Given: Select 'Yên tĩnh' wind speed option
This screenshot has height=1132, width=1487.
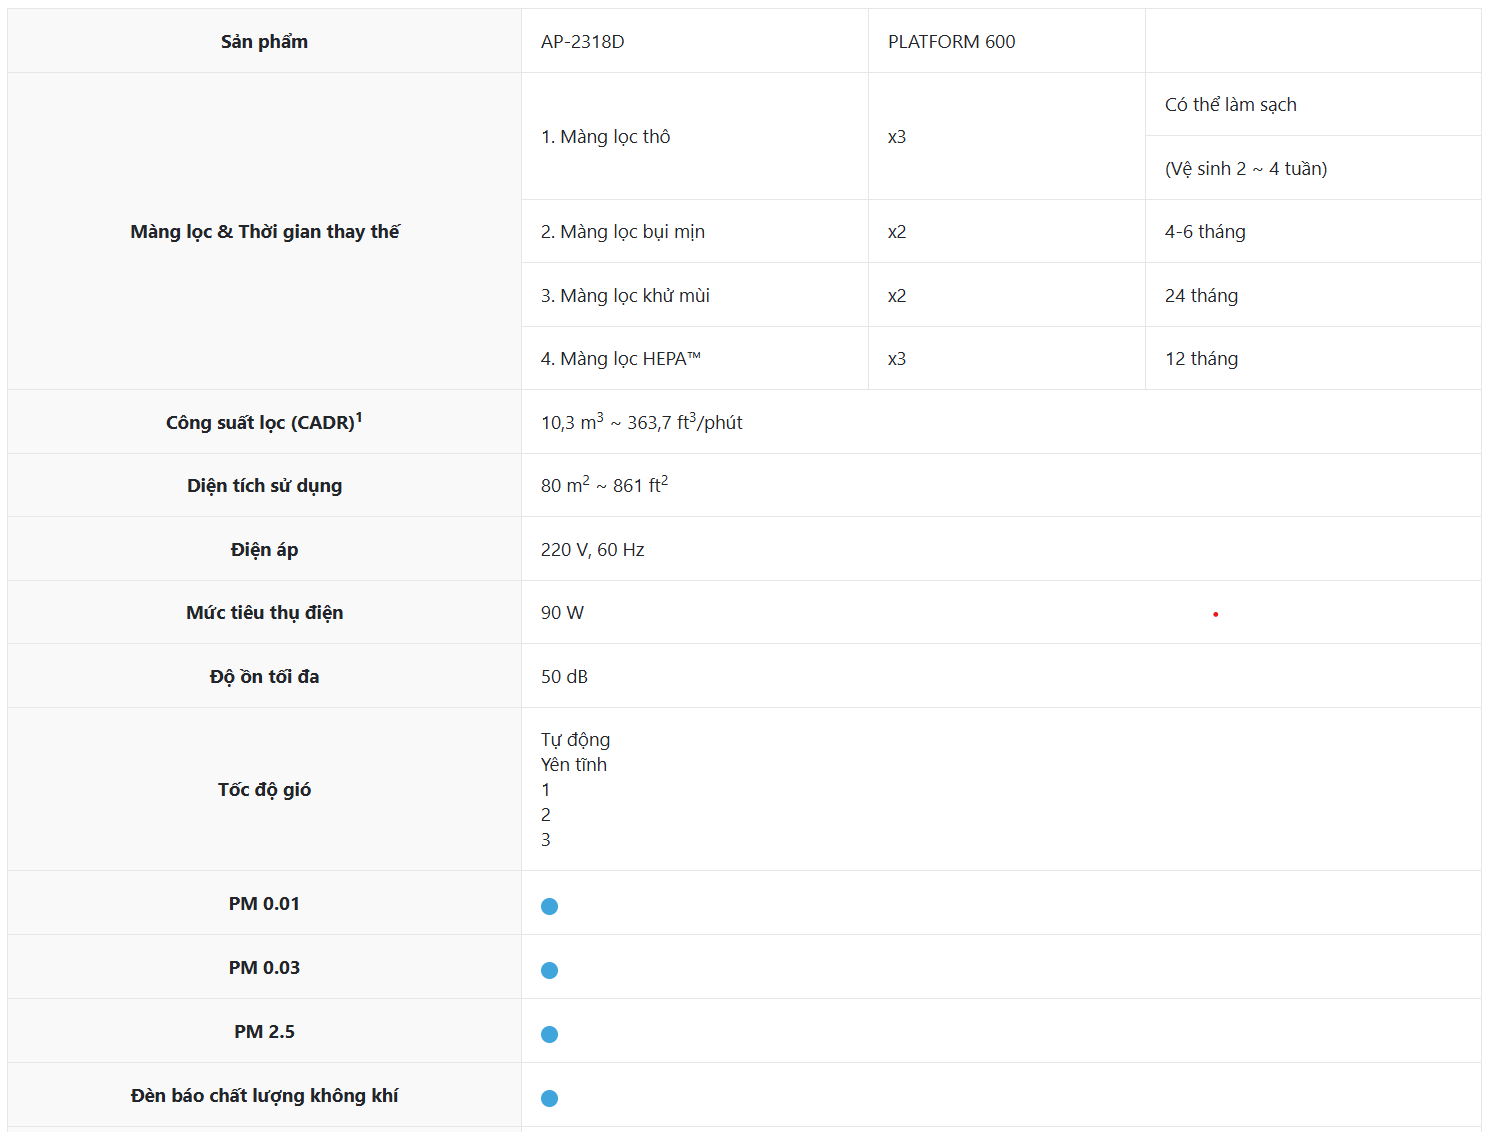Looking at the screenshot, I should [x=573, y=765].
